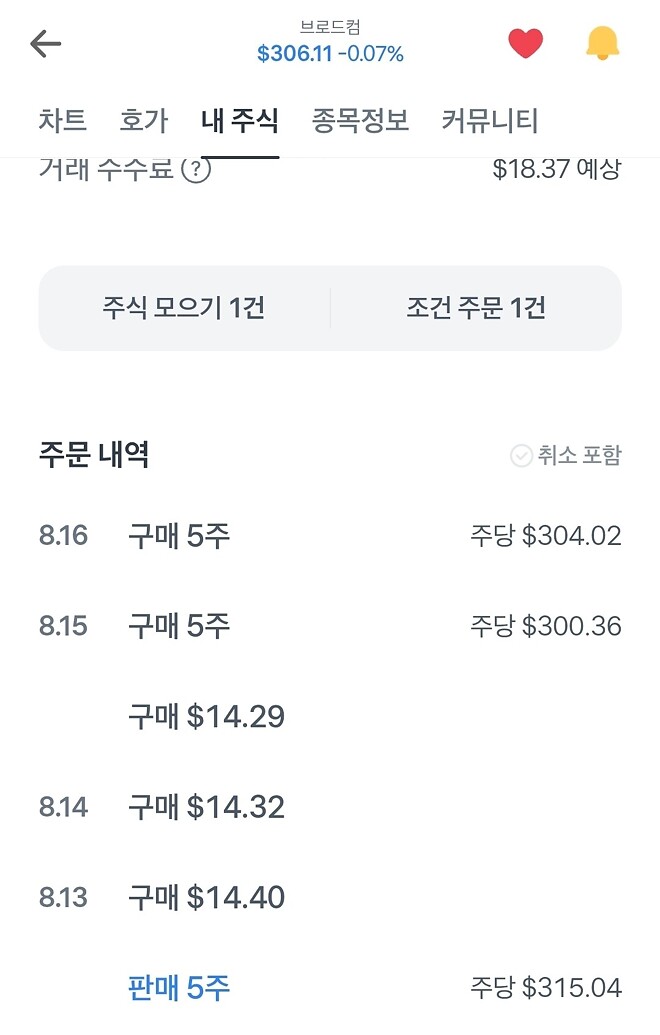Tap the notification bell icon
660x1035 pixels.
pyautogui.click(x=600, y=43)
